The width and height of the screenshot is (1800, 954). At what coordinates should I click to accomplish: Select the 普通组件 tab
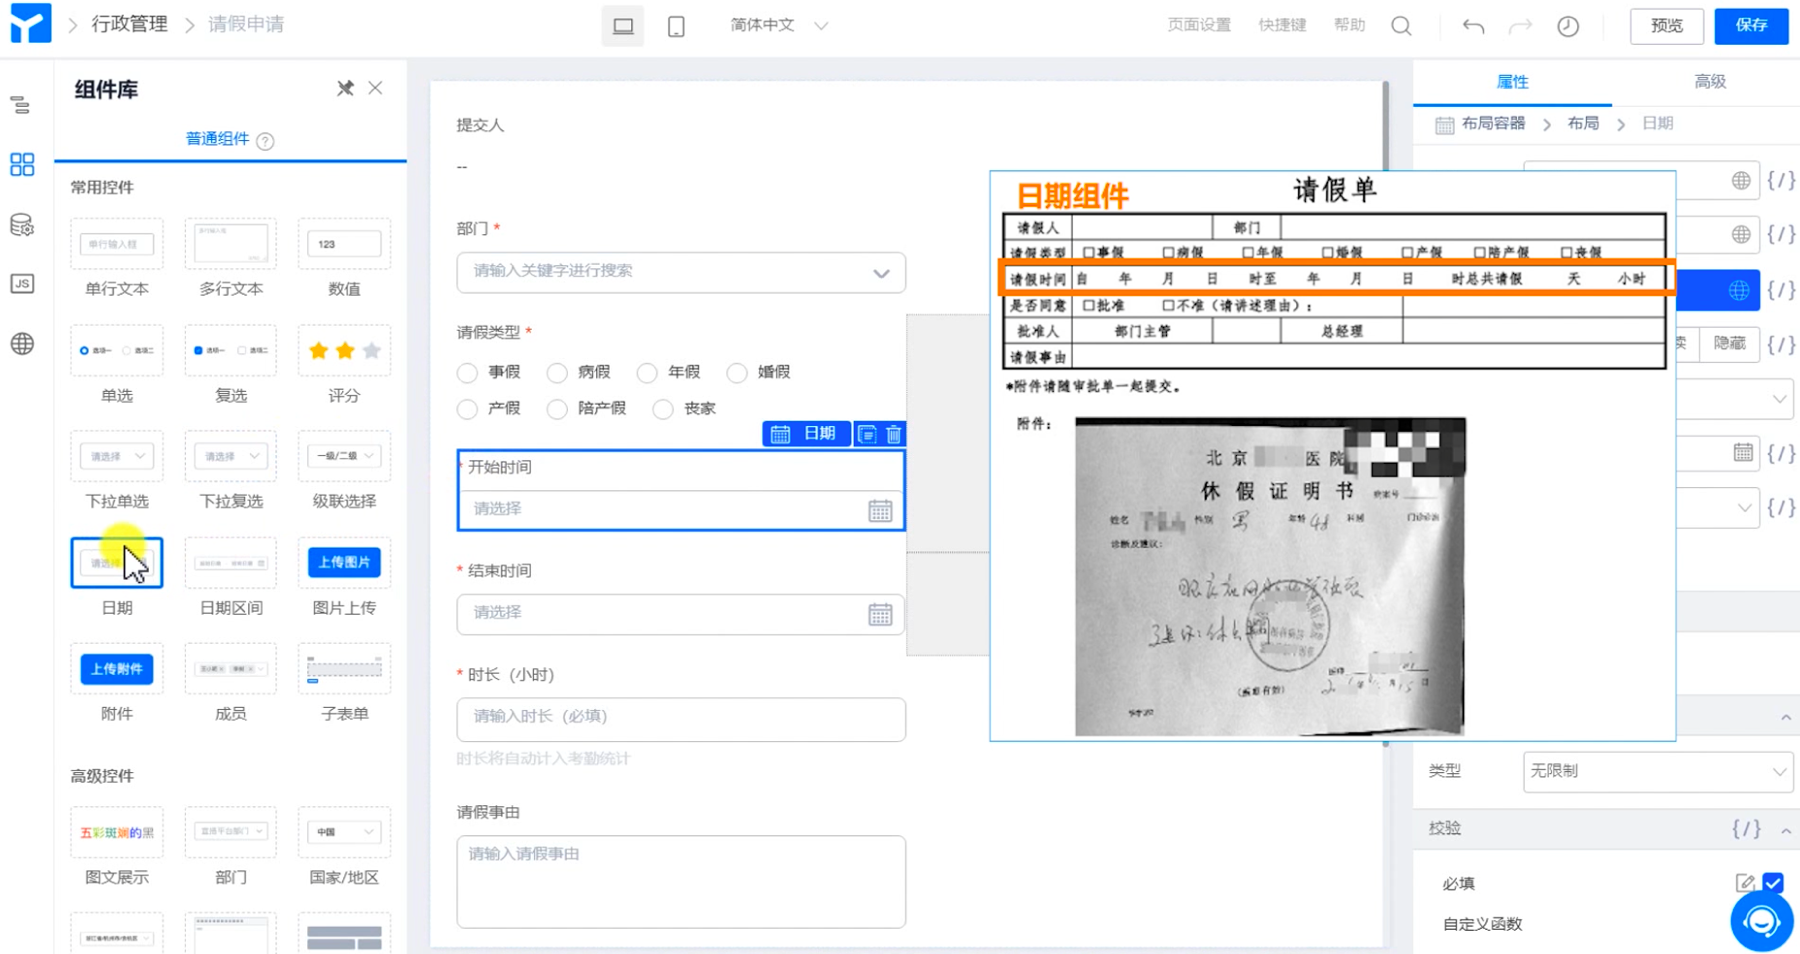(217, 139)
